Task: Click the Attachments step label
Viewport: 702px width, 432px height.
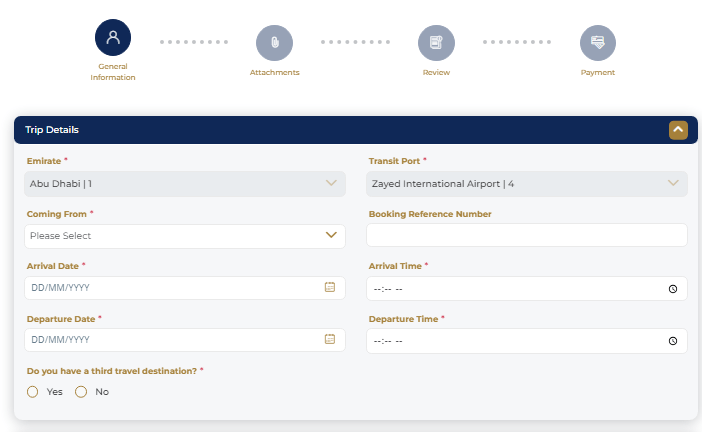Action: 274,73
